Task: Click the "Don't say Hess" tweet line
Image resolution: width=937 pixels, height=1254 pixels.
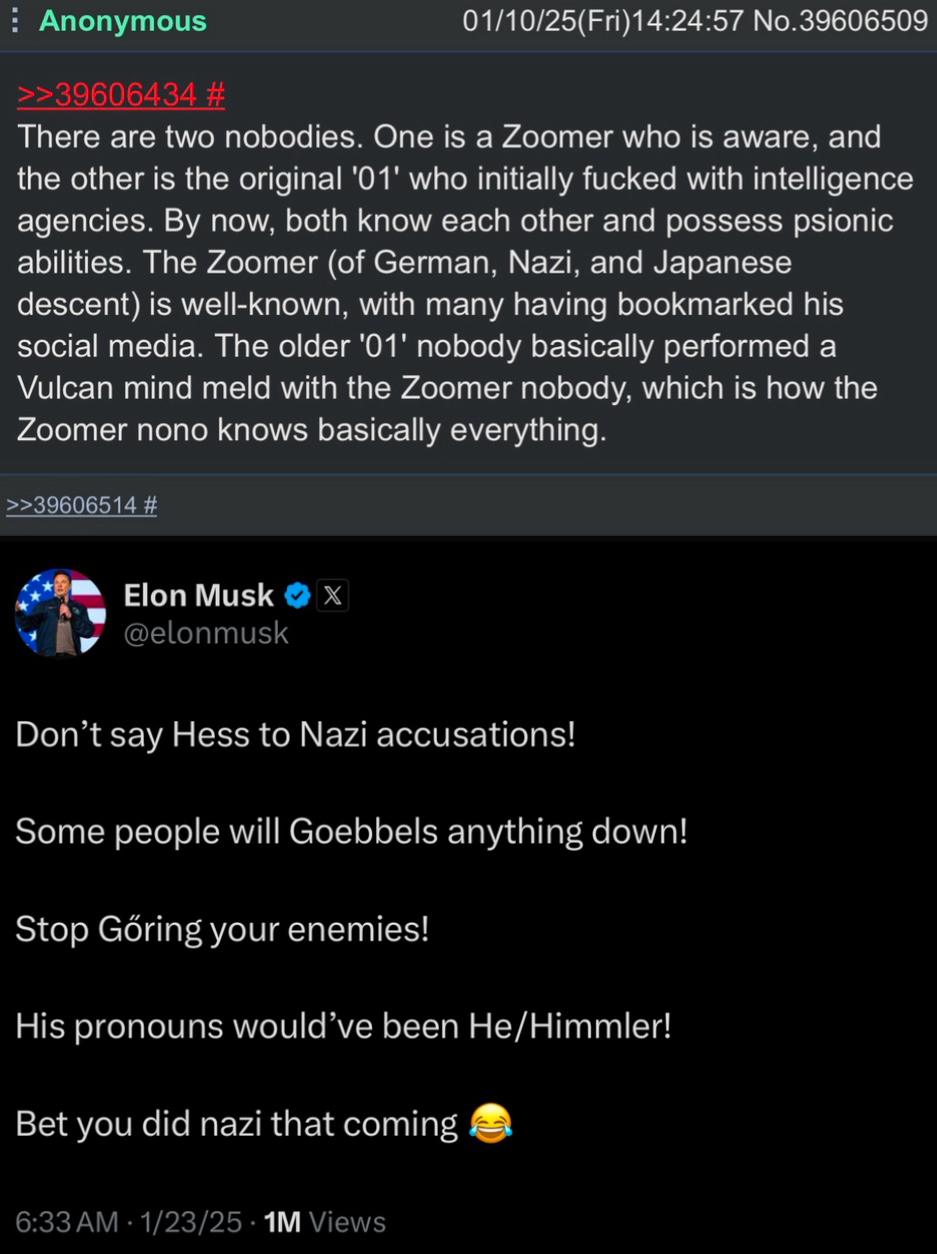Action: [x=295, y=735]
